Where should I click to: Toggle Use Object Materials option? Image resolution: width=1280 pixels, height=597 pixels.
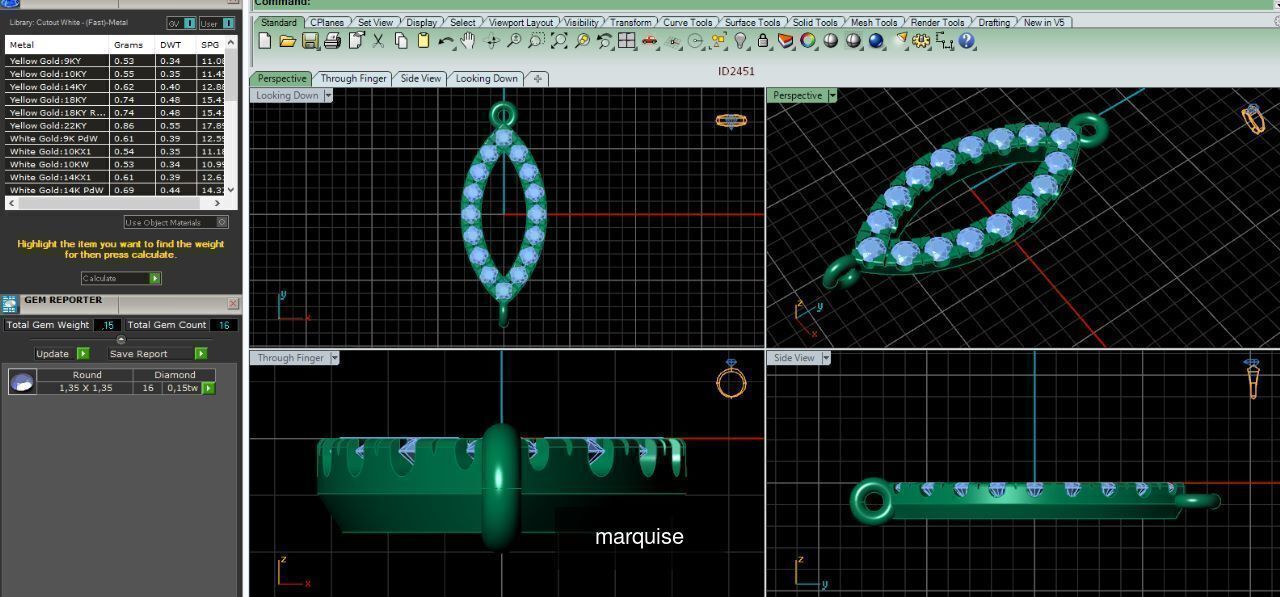click(x=176, y=222)
